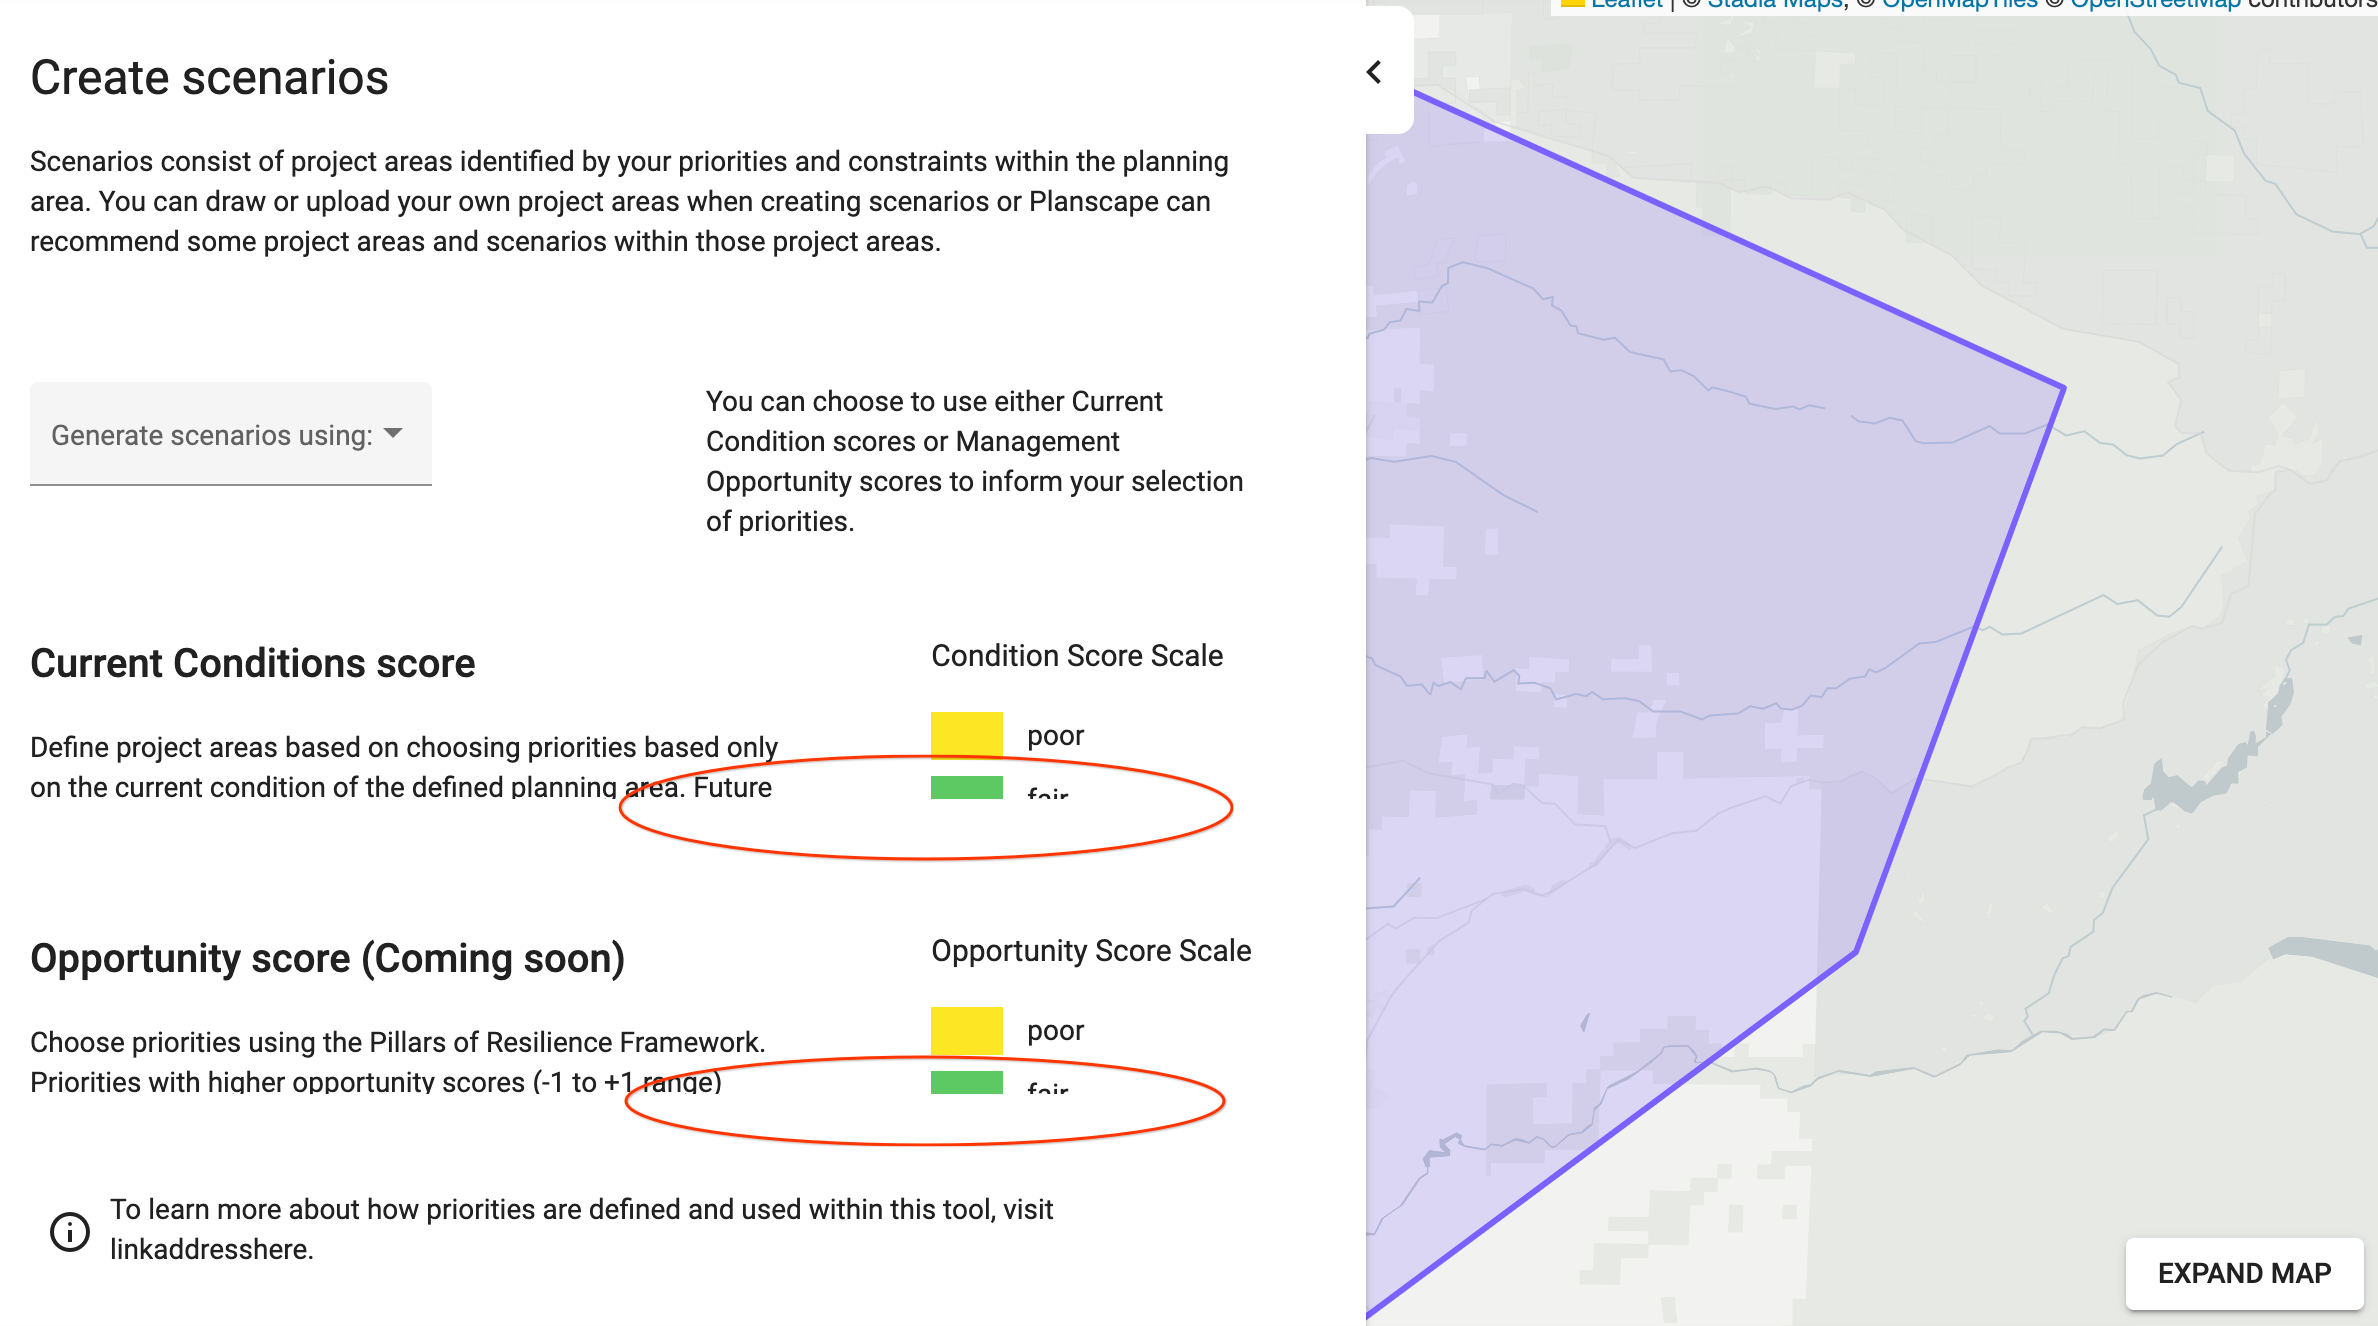Click the green swatch in Opportunity Score Scale

click(965, 1084)
